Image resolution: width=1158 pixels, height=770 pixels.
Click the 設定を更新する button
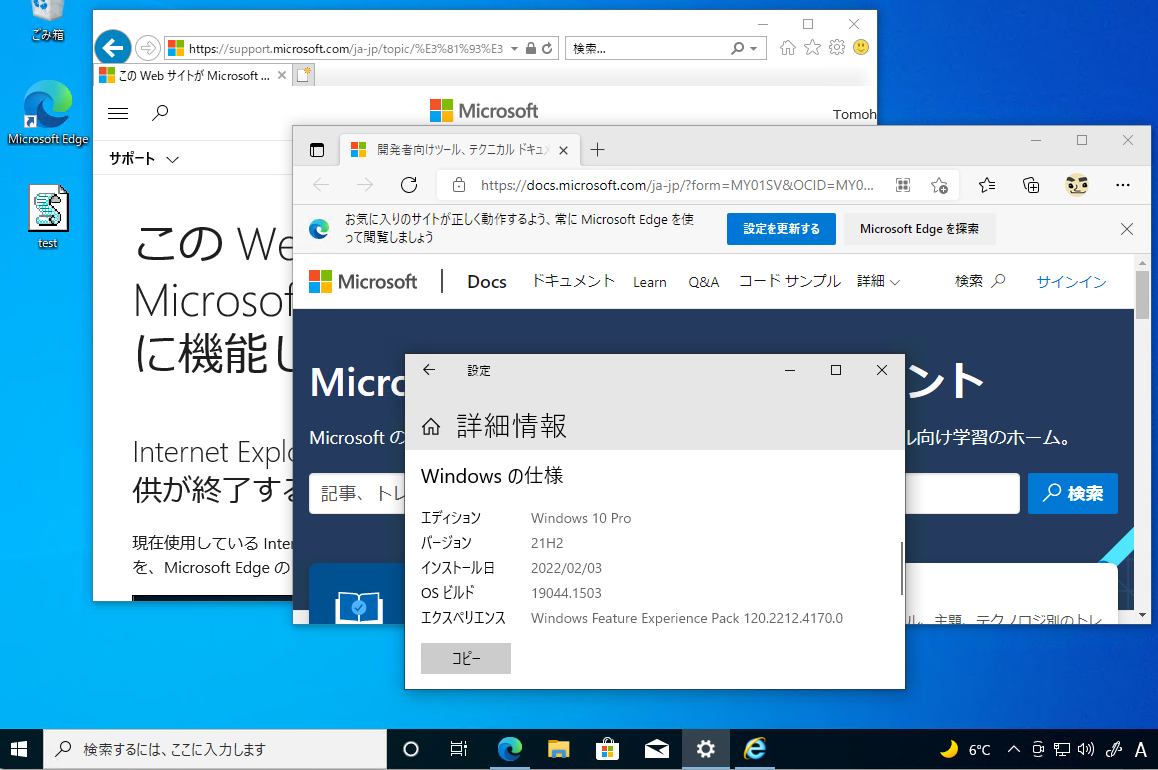click(x=781, y=229)
